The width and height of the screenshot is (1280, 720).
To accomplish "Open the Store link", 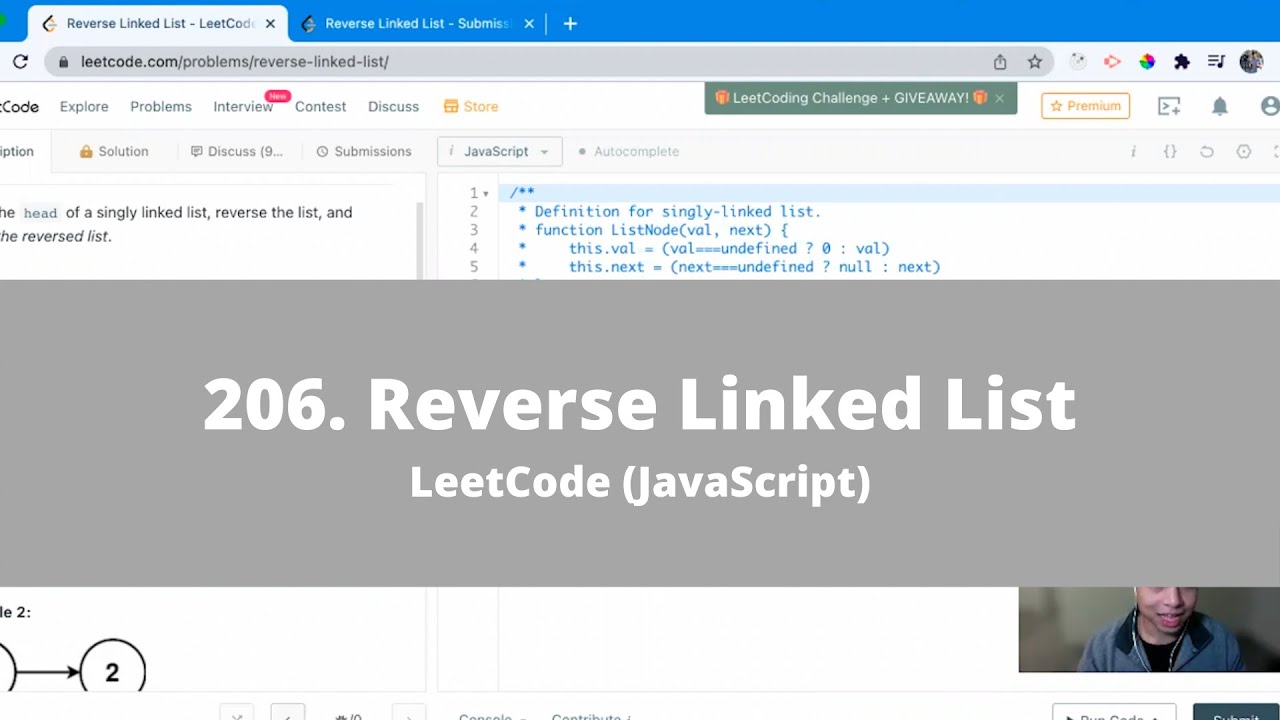I will 471,106.
